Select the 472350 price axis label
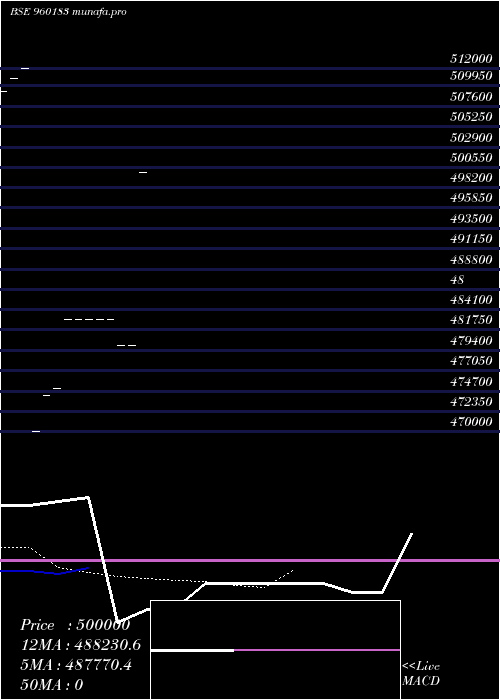 tap(471, 402)
